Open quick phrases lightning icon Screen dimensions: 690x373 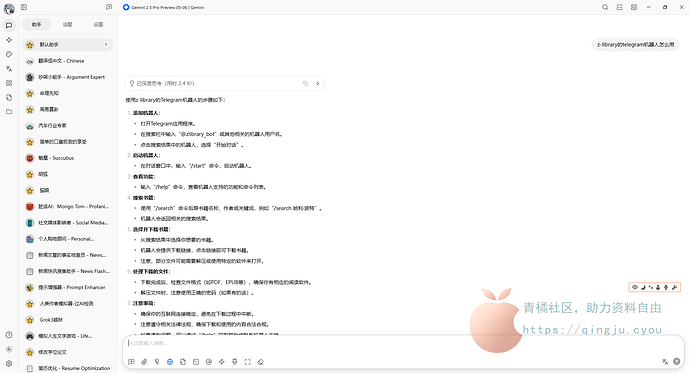pyautogui.click(x=222, y=362)
